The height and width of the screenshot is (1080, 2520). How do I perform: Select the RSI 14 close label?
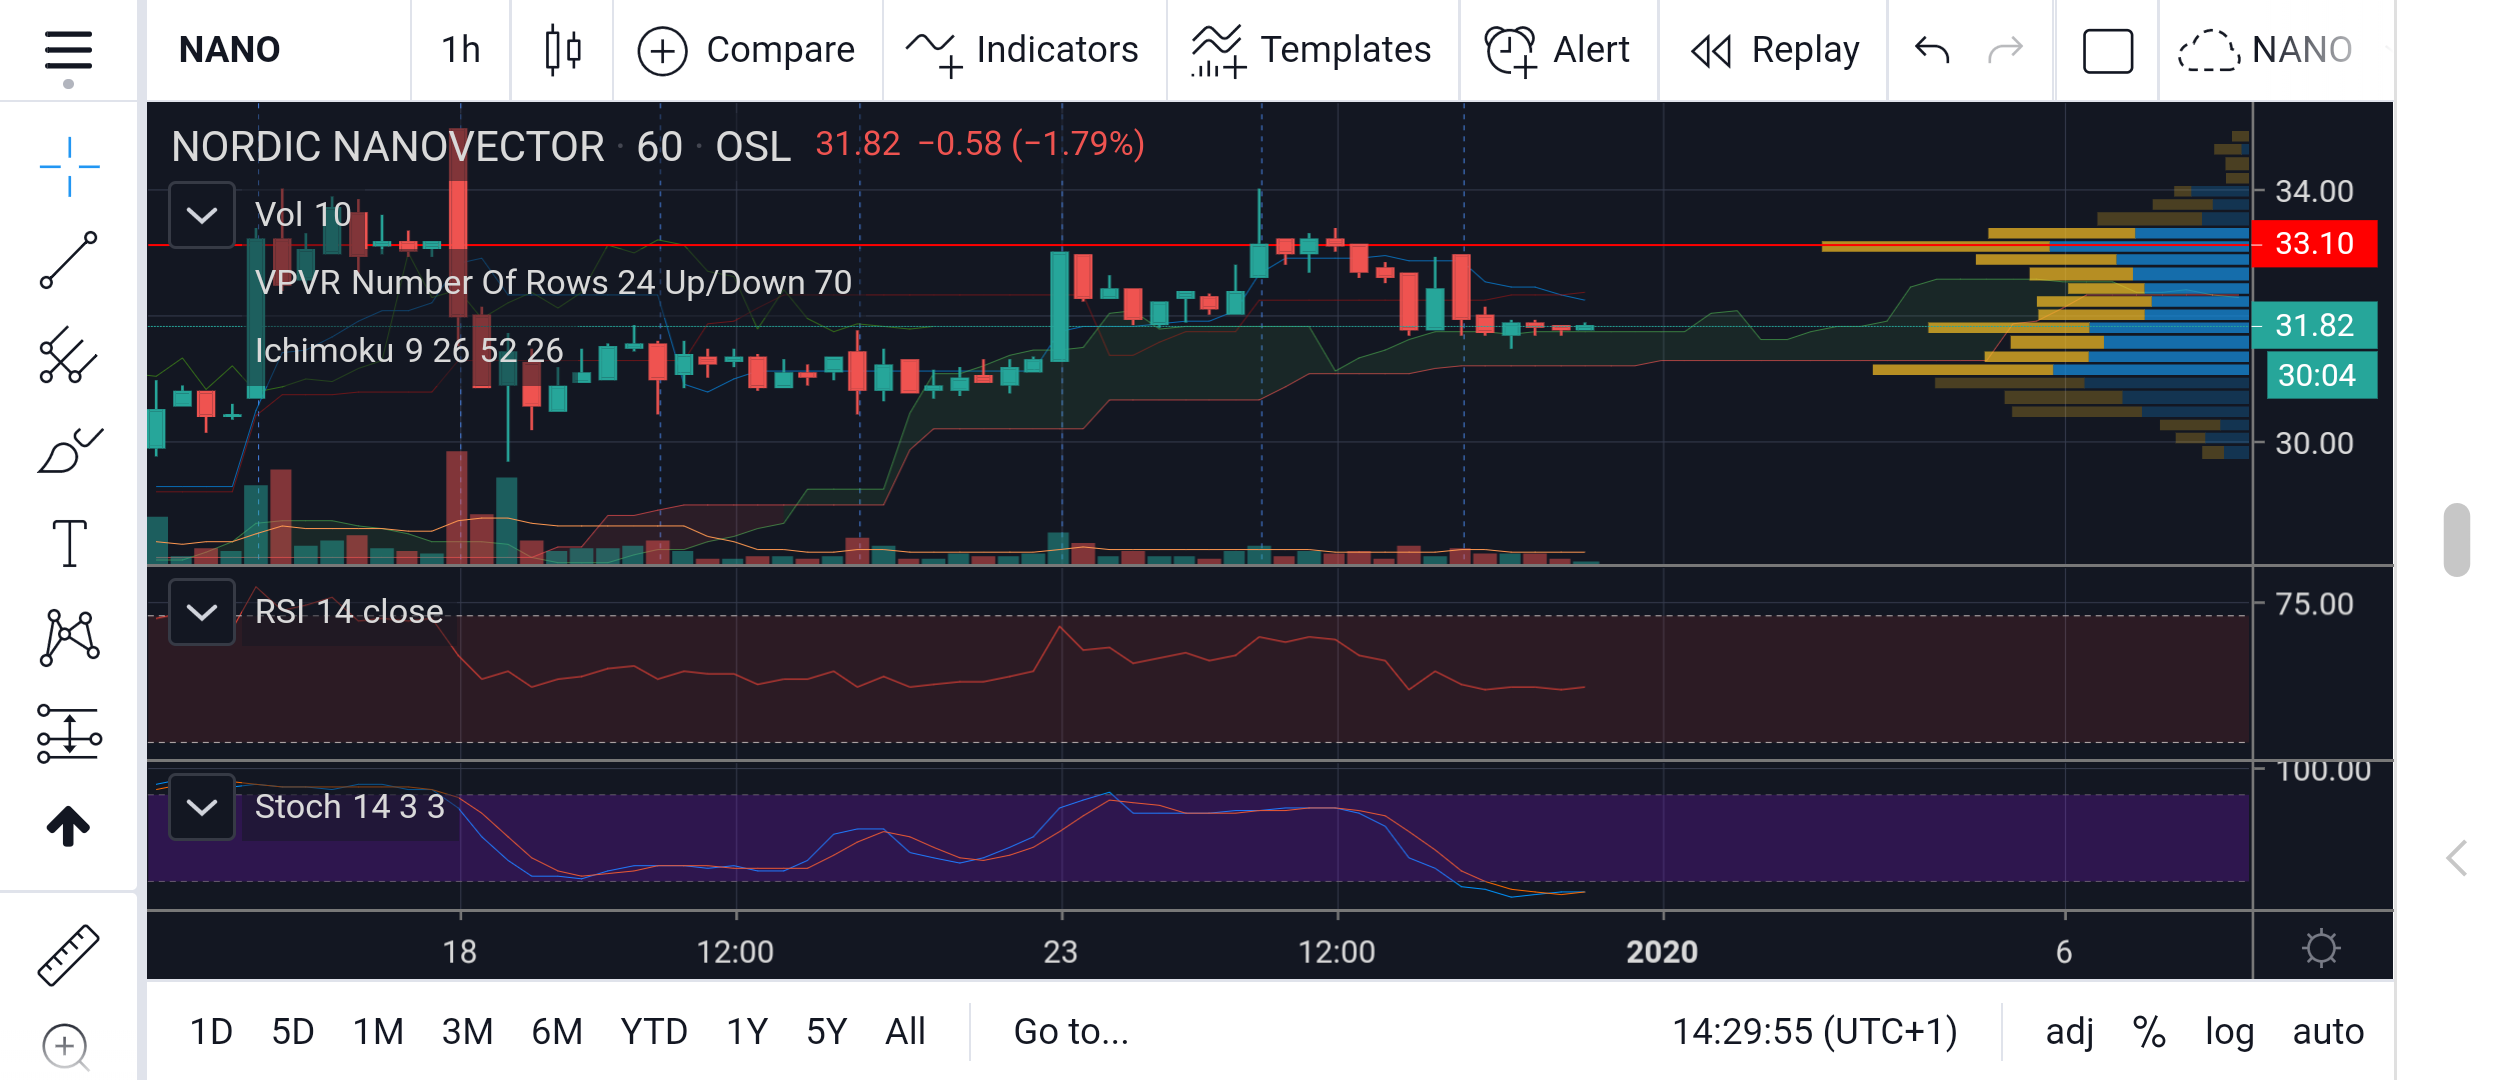pos(349,611)
